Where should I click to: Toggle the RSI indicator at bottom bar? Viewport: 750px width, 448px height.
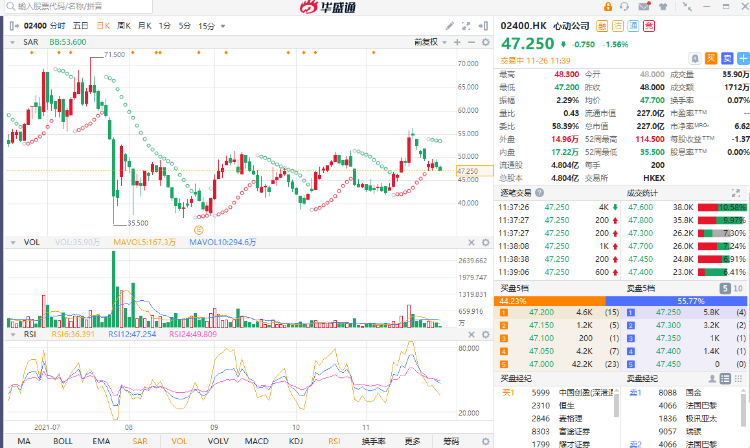pos(333,441)
